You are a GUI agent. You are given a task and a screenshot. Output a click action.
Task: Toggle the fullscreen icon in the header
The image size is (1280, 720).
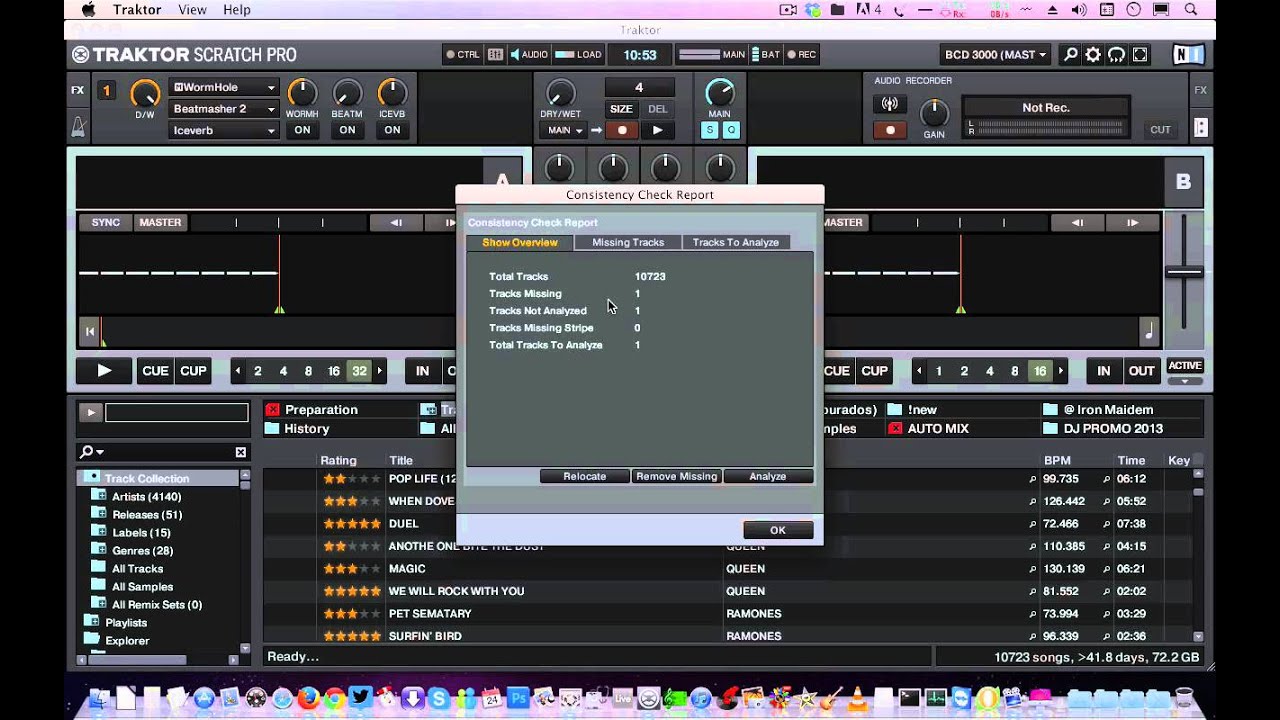point(1139,55)
